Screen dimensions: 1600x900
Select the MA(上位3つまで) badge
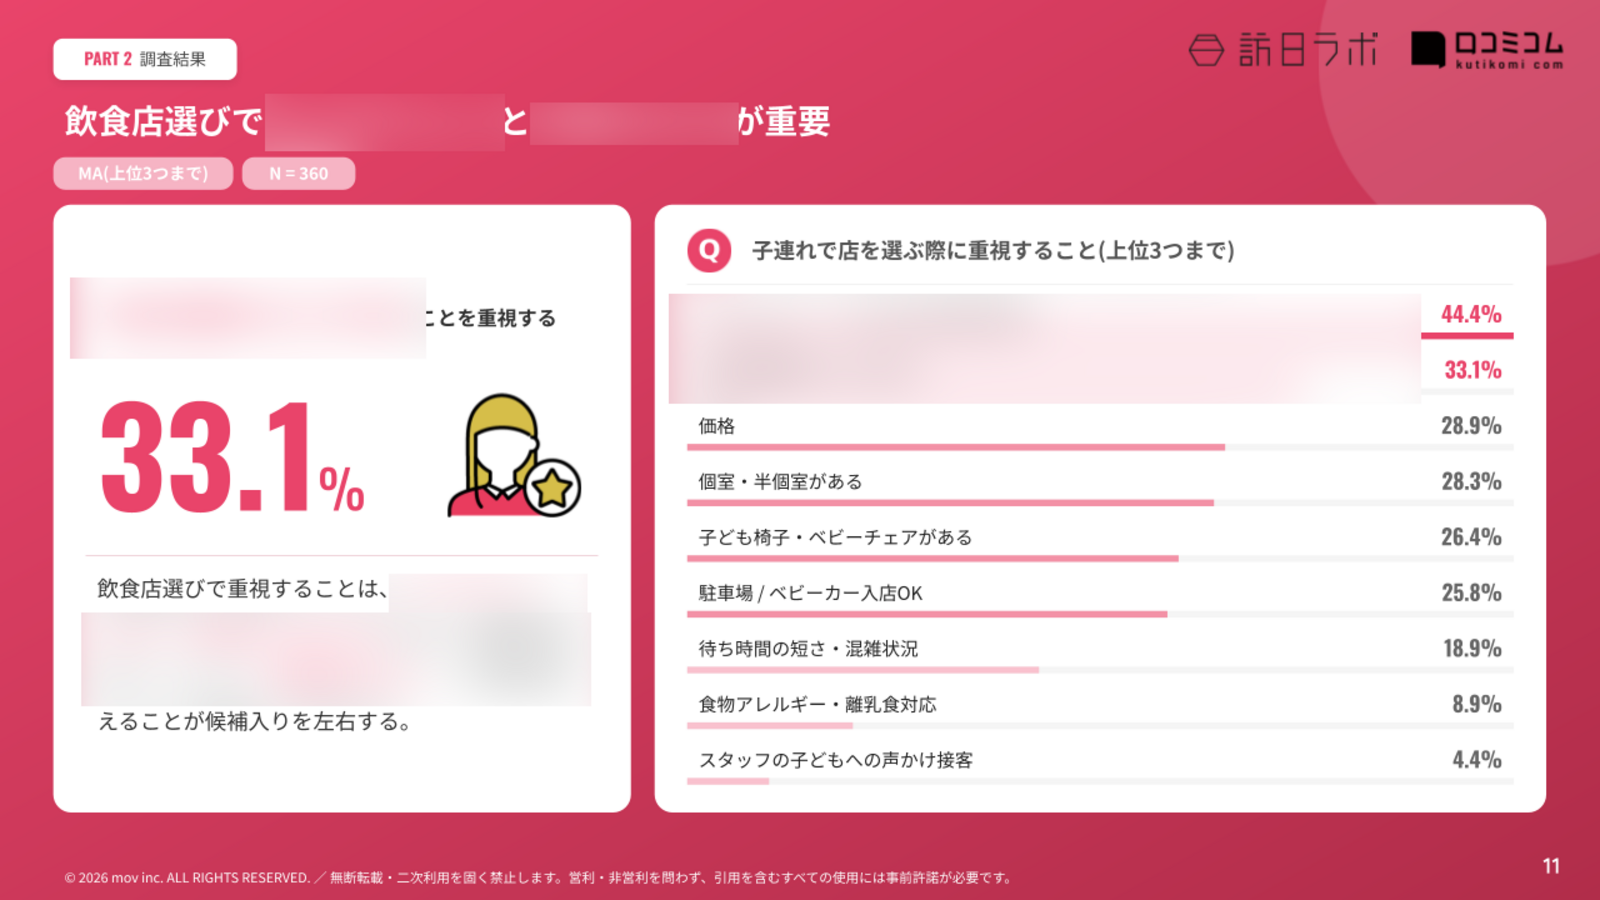click(x=143, y=173)
